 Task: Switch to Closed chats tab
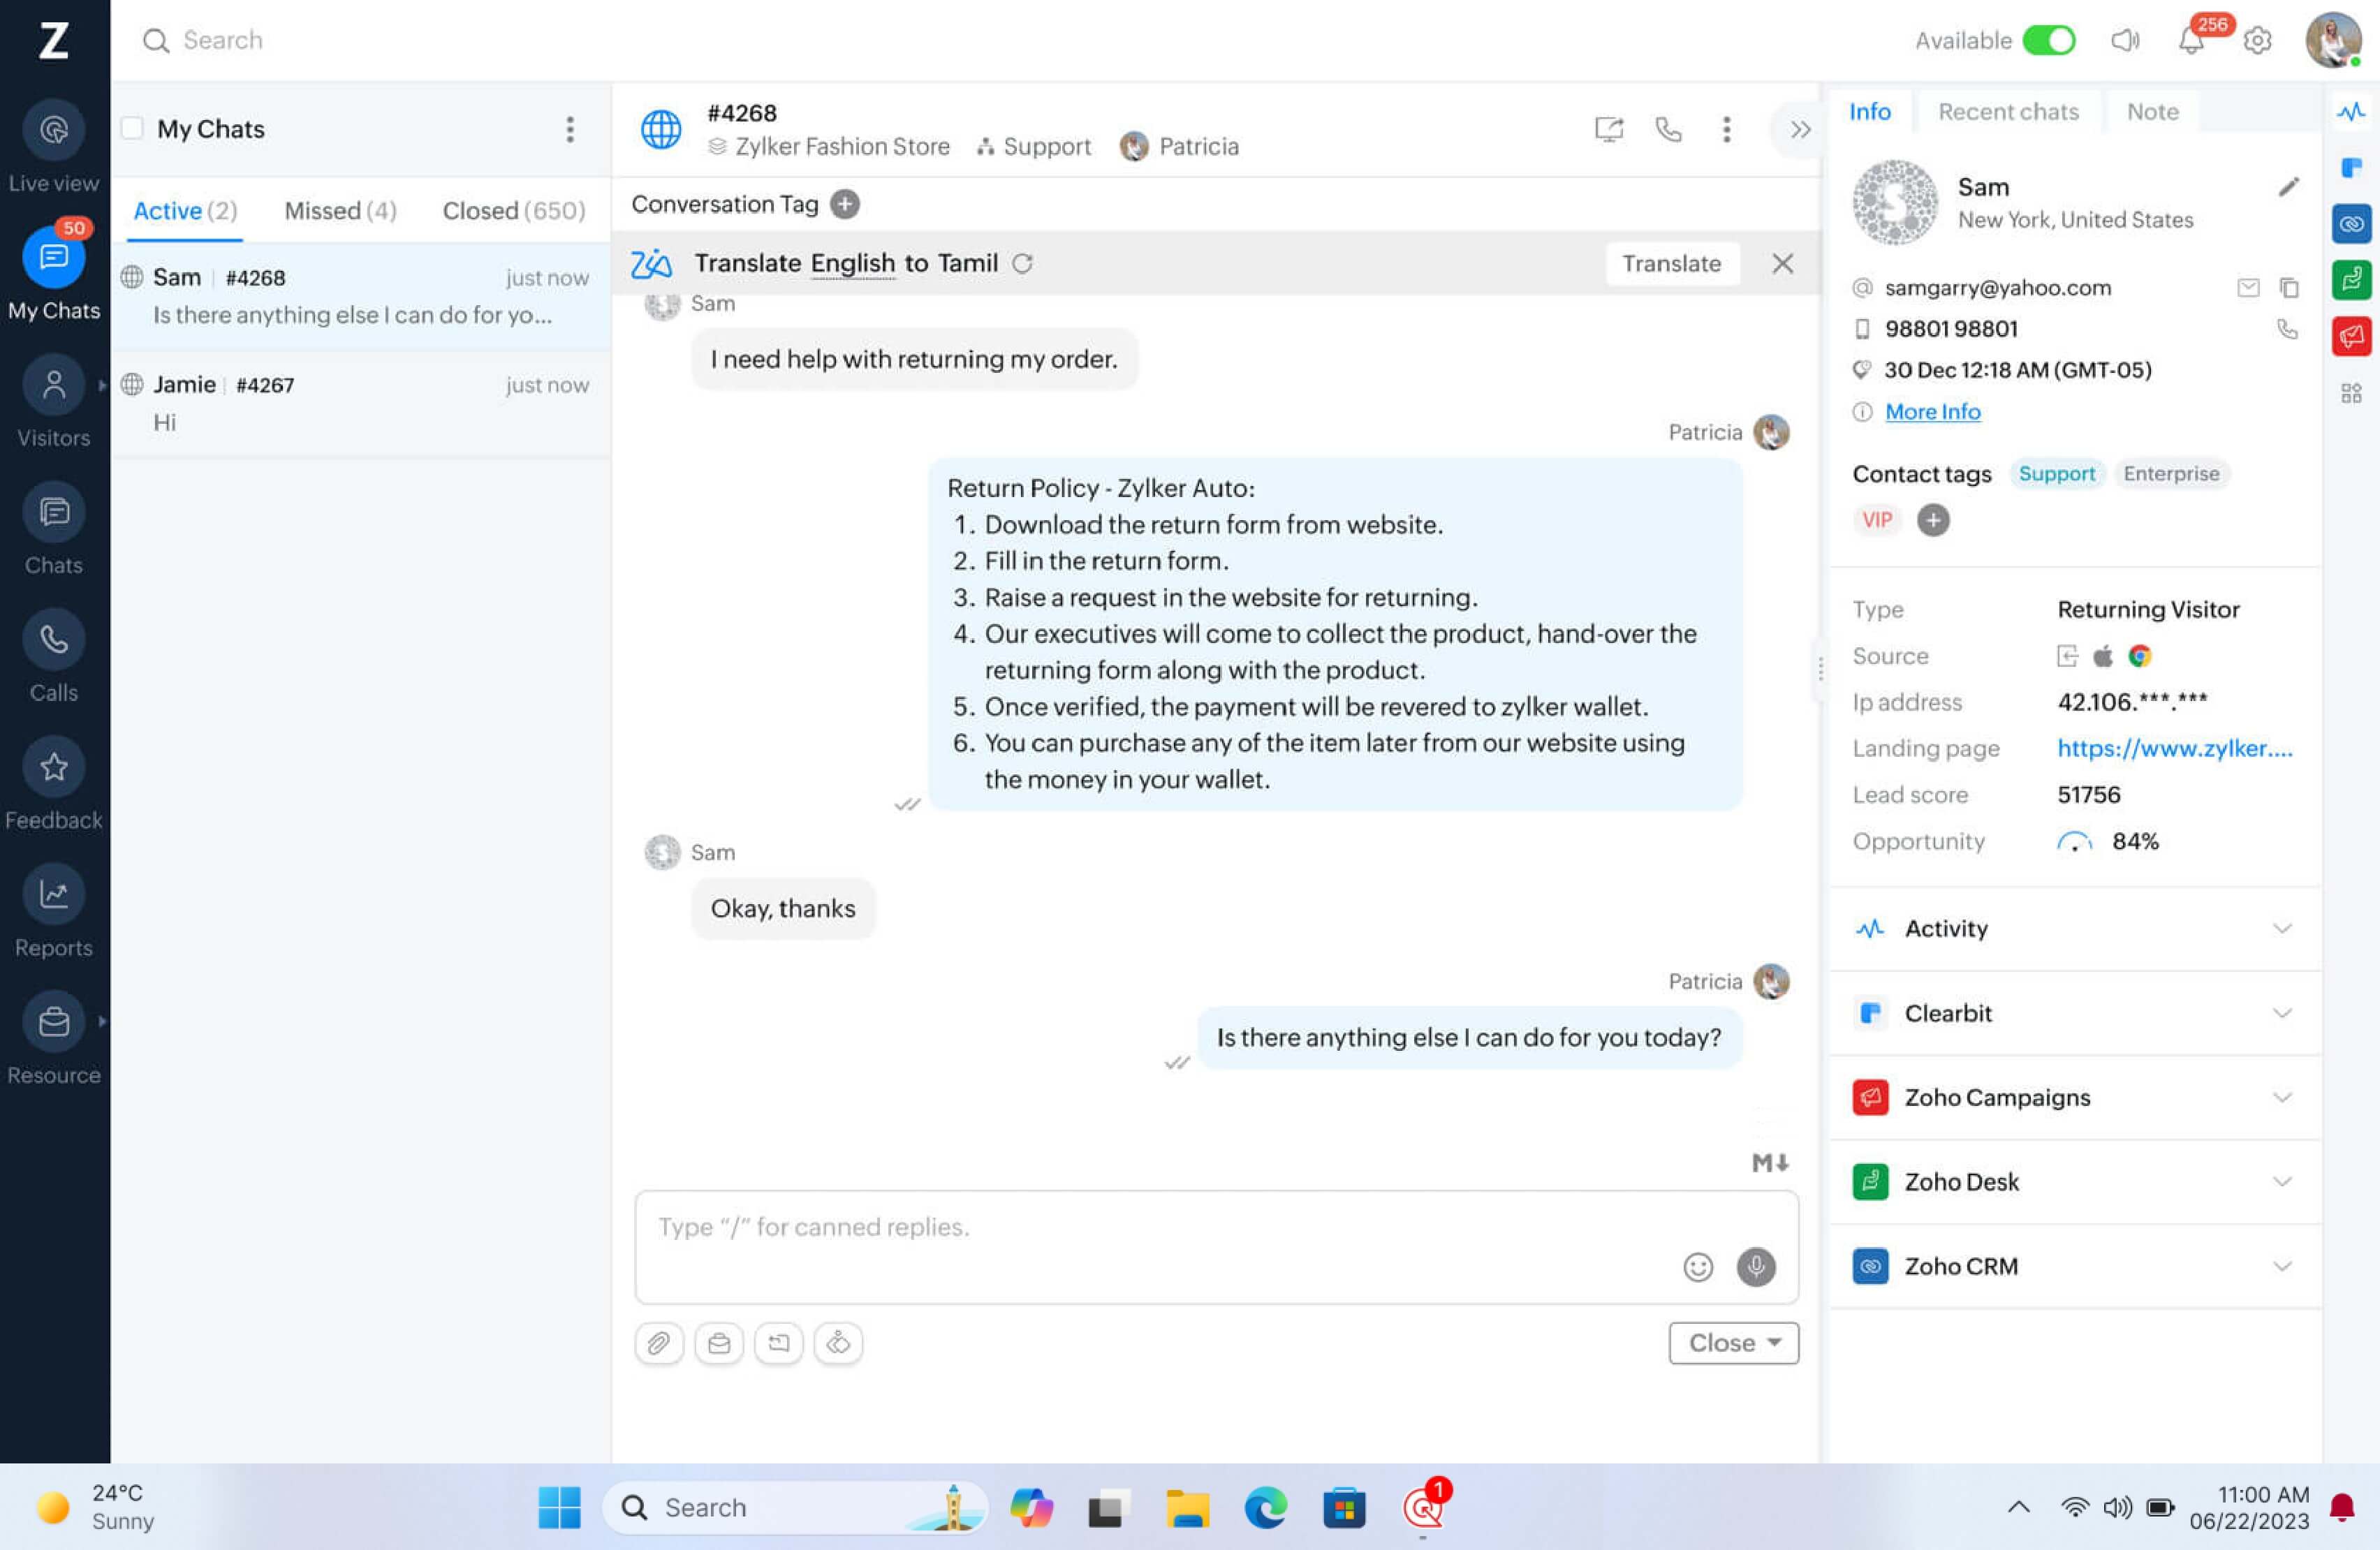[x=514, y=211]
